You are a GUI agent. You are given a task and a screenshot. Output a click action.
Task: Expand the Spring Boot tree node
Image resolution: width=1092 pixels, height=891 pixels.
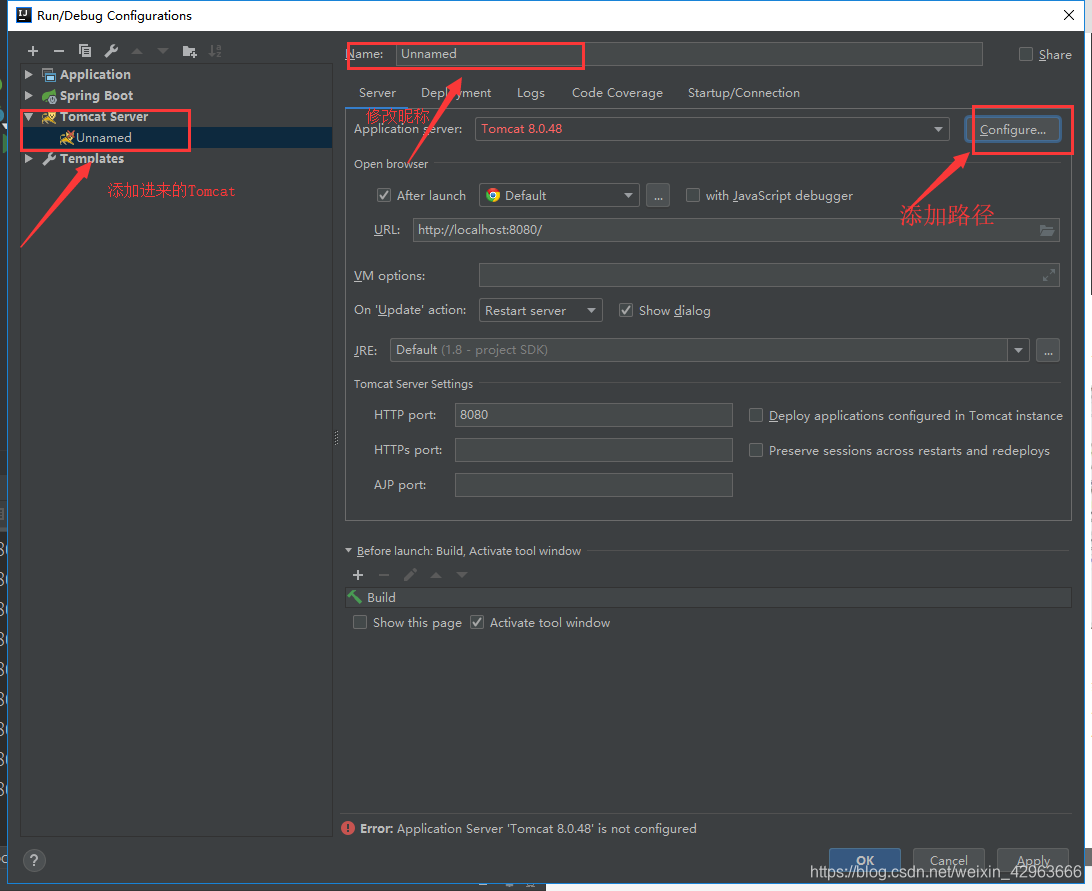click(29, 95)
